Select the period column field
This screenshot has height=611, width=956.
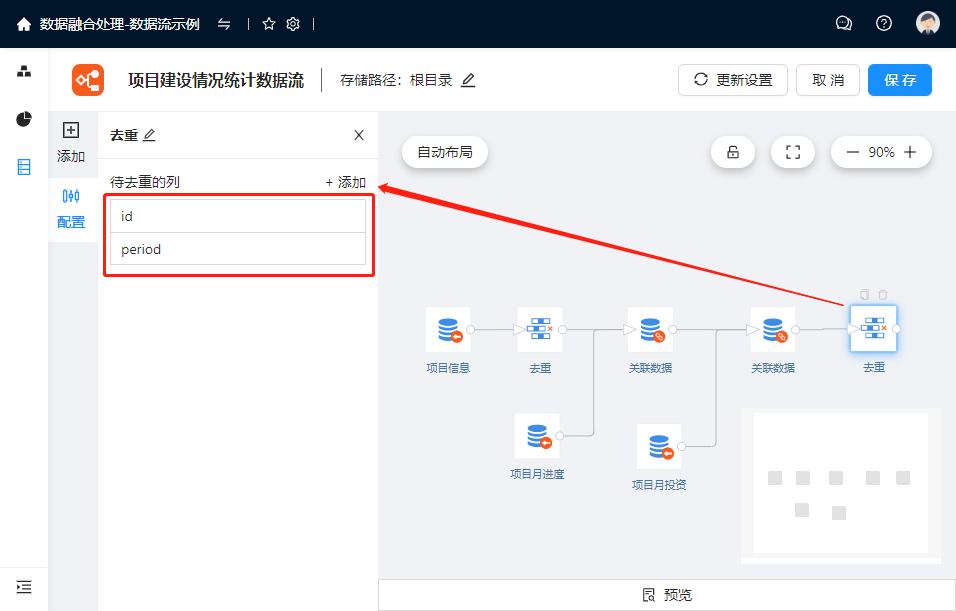238,249
